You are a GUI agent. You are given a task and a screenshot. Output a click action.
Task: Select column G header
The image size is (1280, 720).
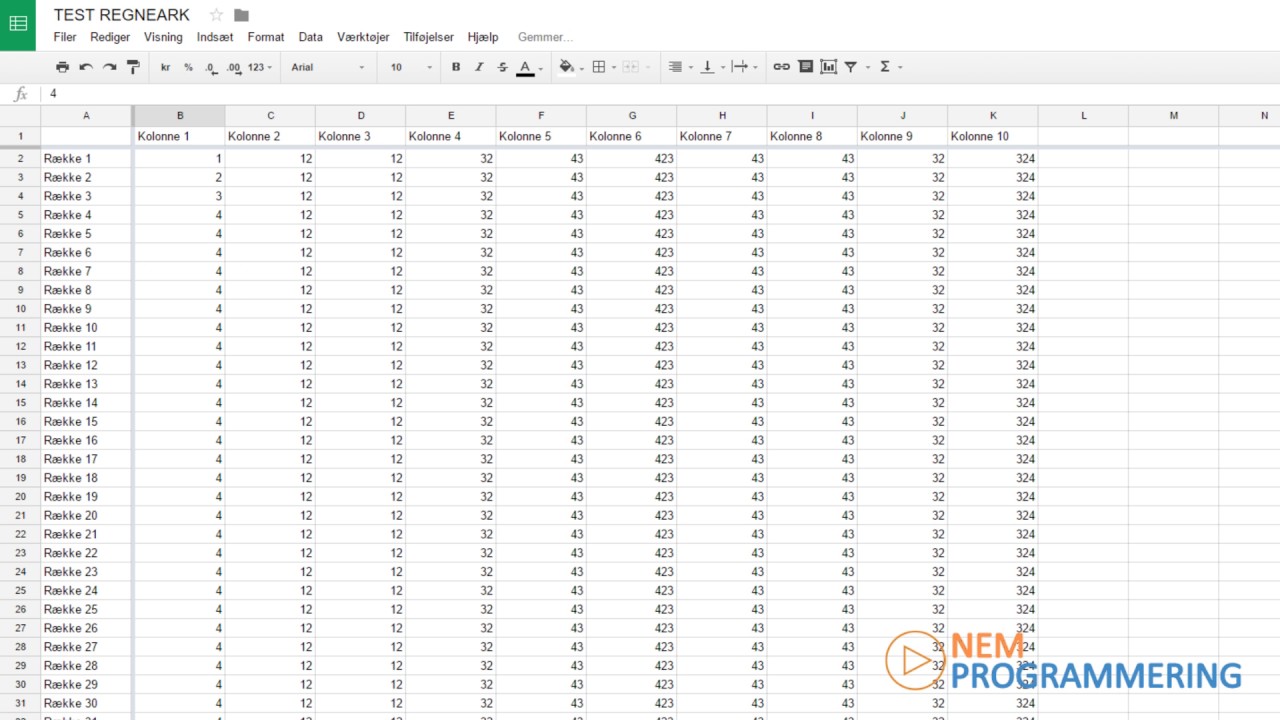pyautogui.click(x=632, y=116)
